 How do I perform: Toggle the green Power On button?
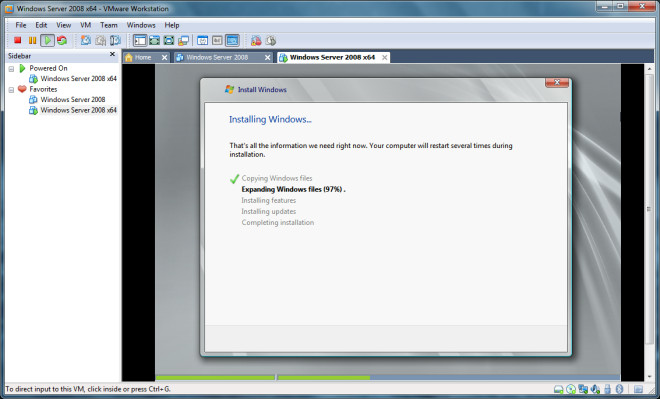48,40
